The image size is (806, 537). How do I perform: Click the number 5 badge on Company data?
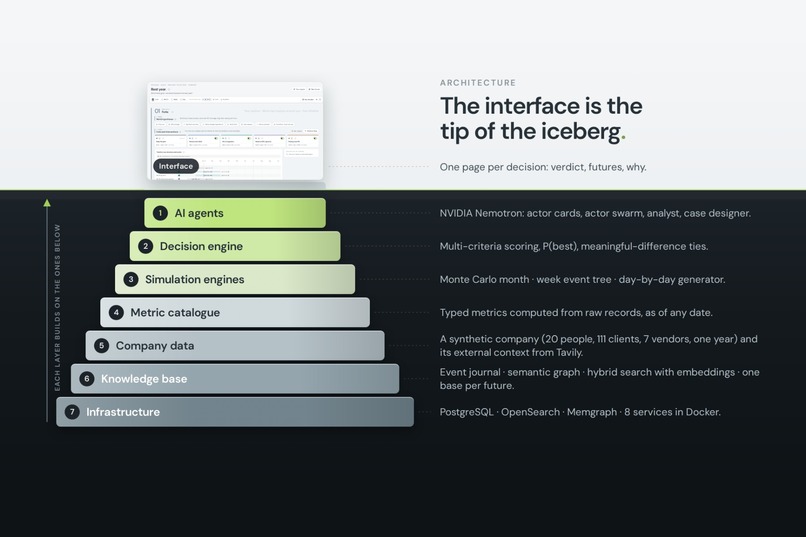coord(102,346)
